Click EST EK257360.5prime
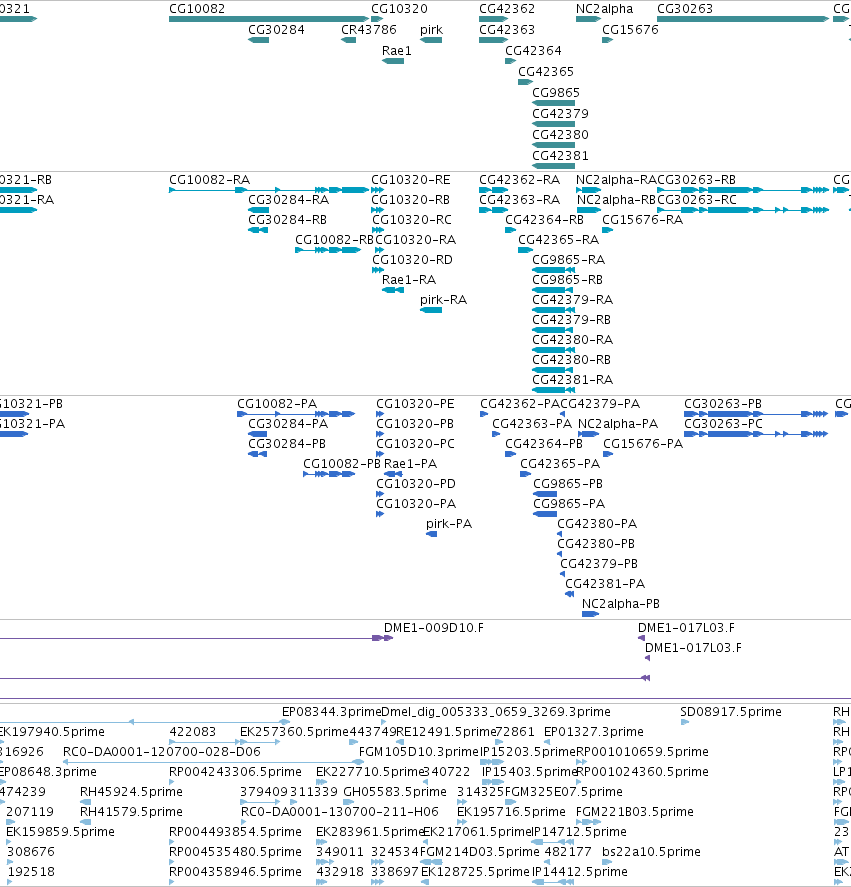 coord(294,732)
